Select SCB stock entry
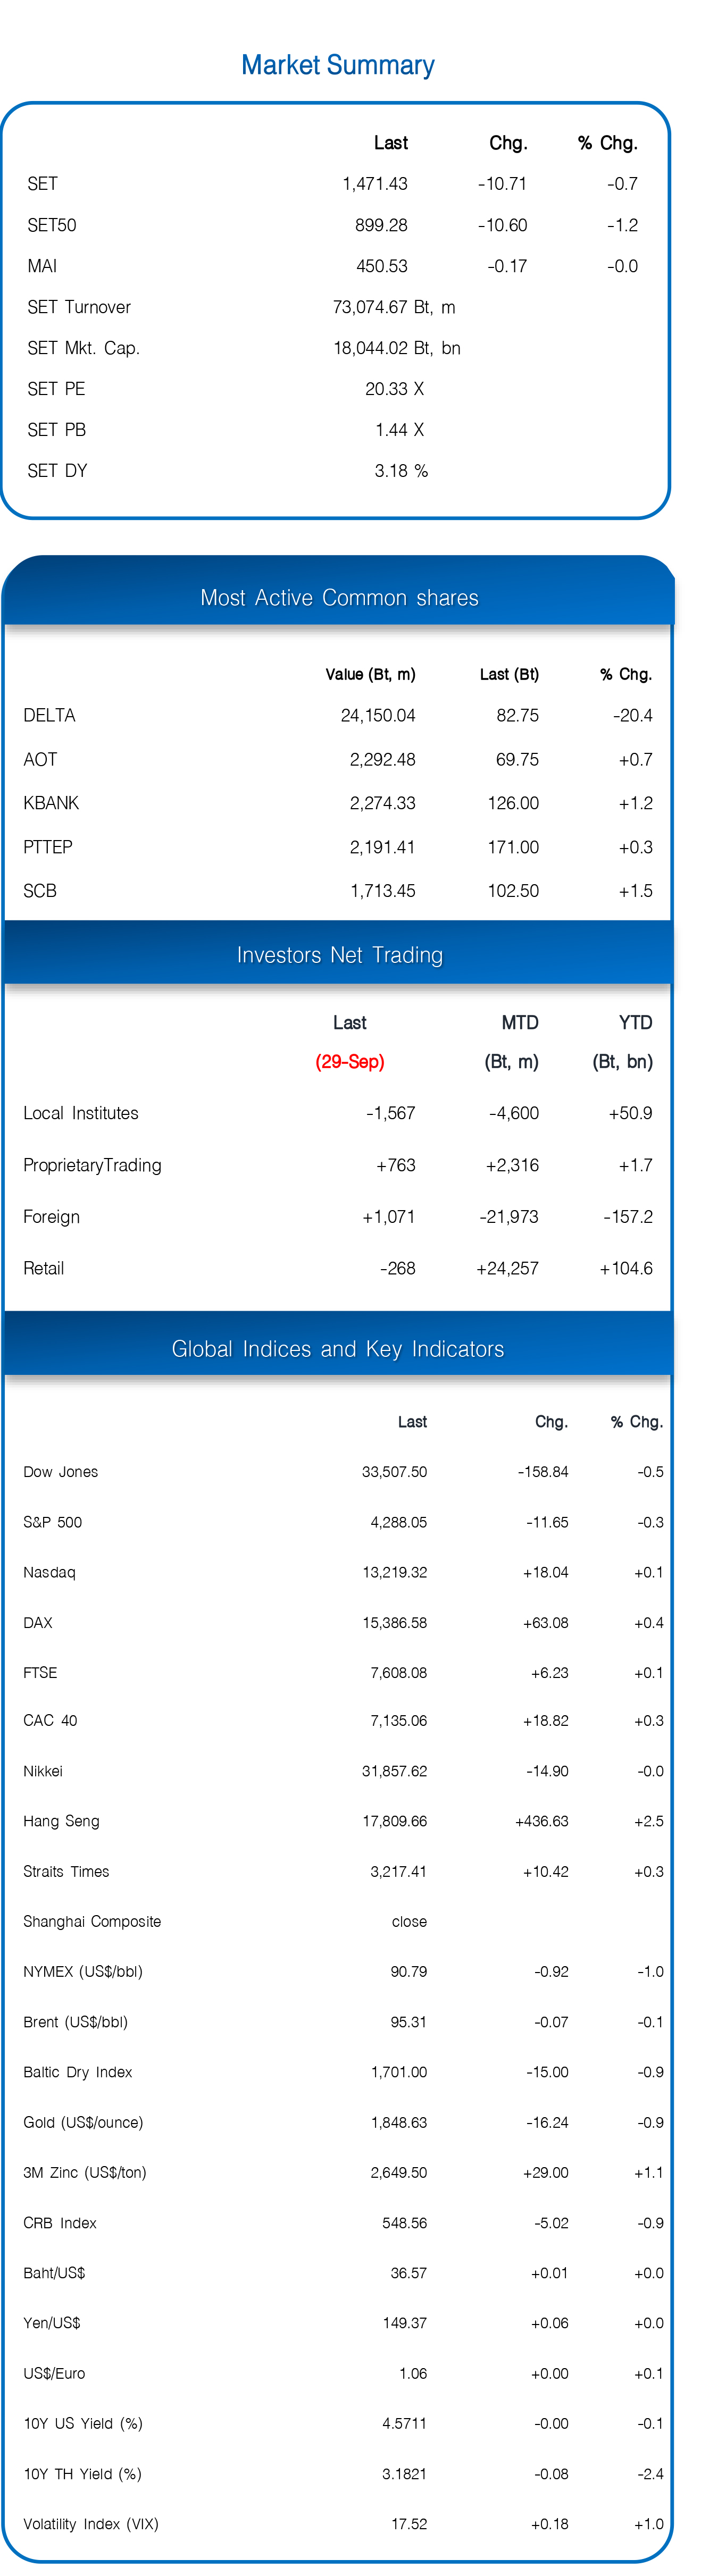Screen dimensions: 701x2576 [40, 890]
